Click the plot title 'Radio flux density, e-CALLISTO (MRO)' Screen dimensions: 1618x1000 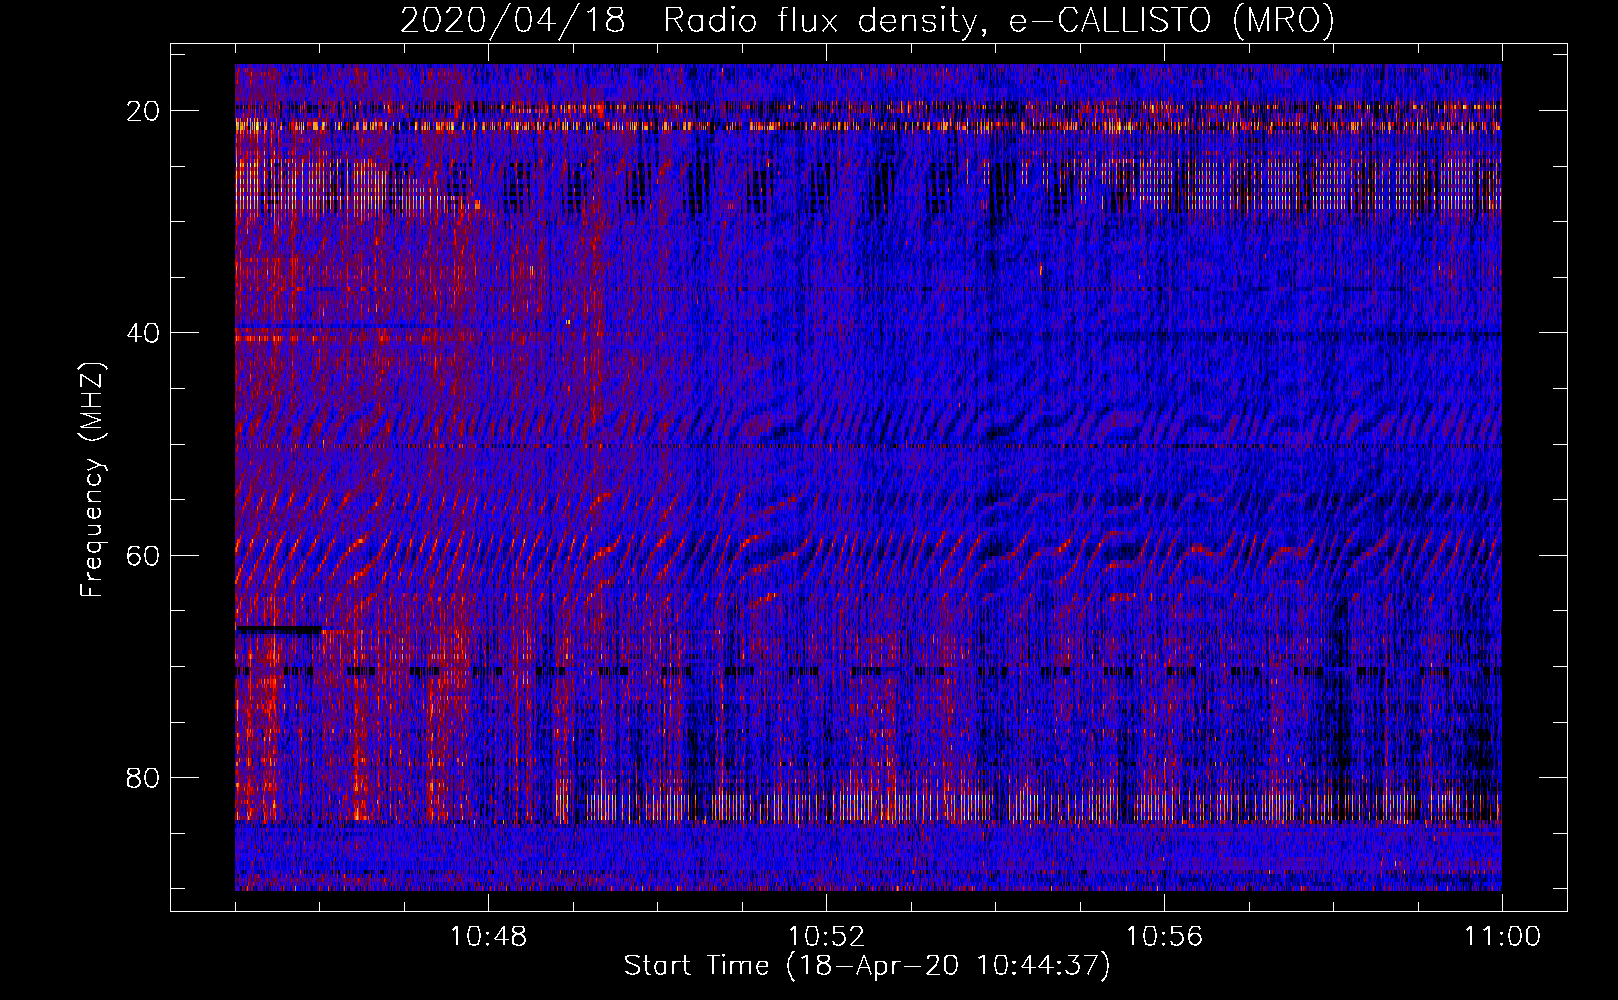tap(999, 20)
